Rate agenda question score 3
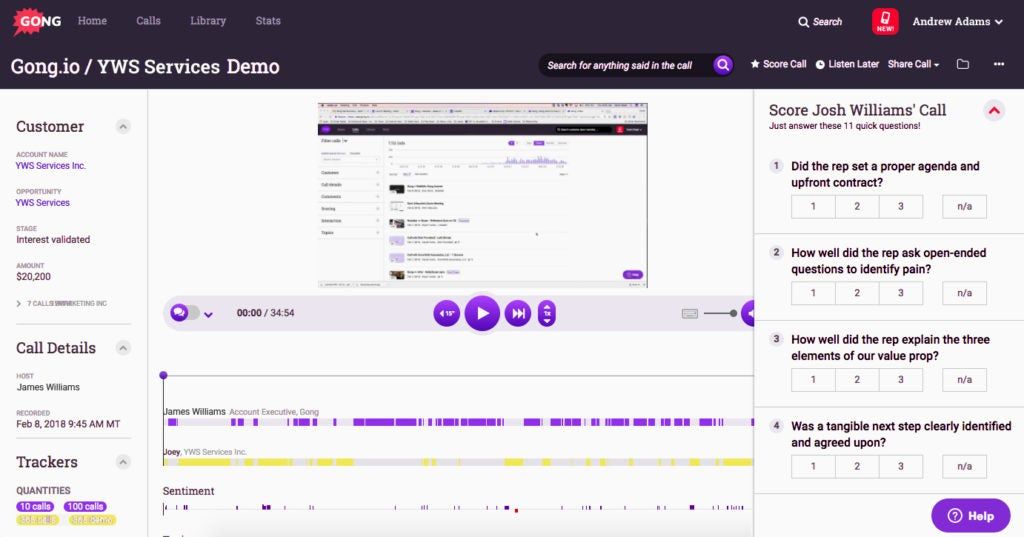 (901, 206)
